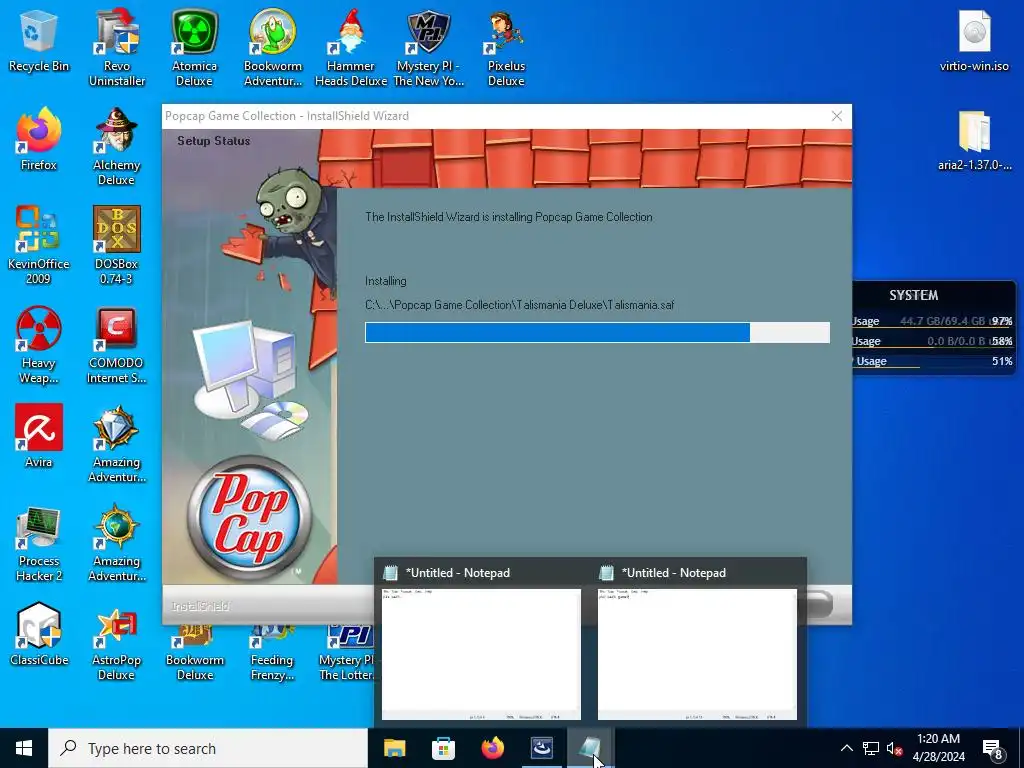Click the Notepad taskbar button
This screenshot has height=768, width=1024.
tap(590, 748)
